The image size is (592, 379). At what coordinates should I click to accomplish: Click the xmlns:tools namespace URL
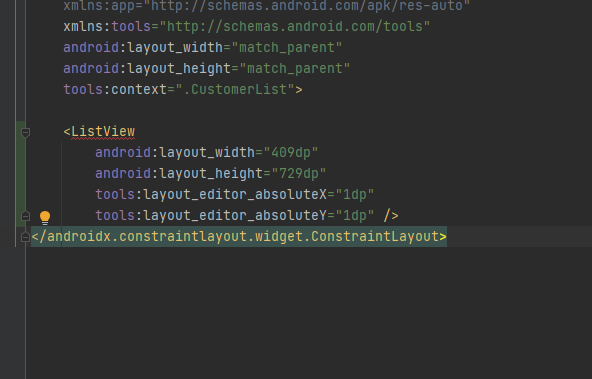tap(294, 26)
